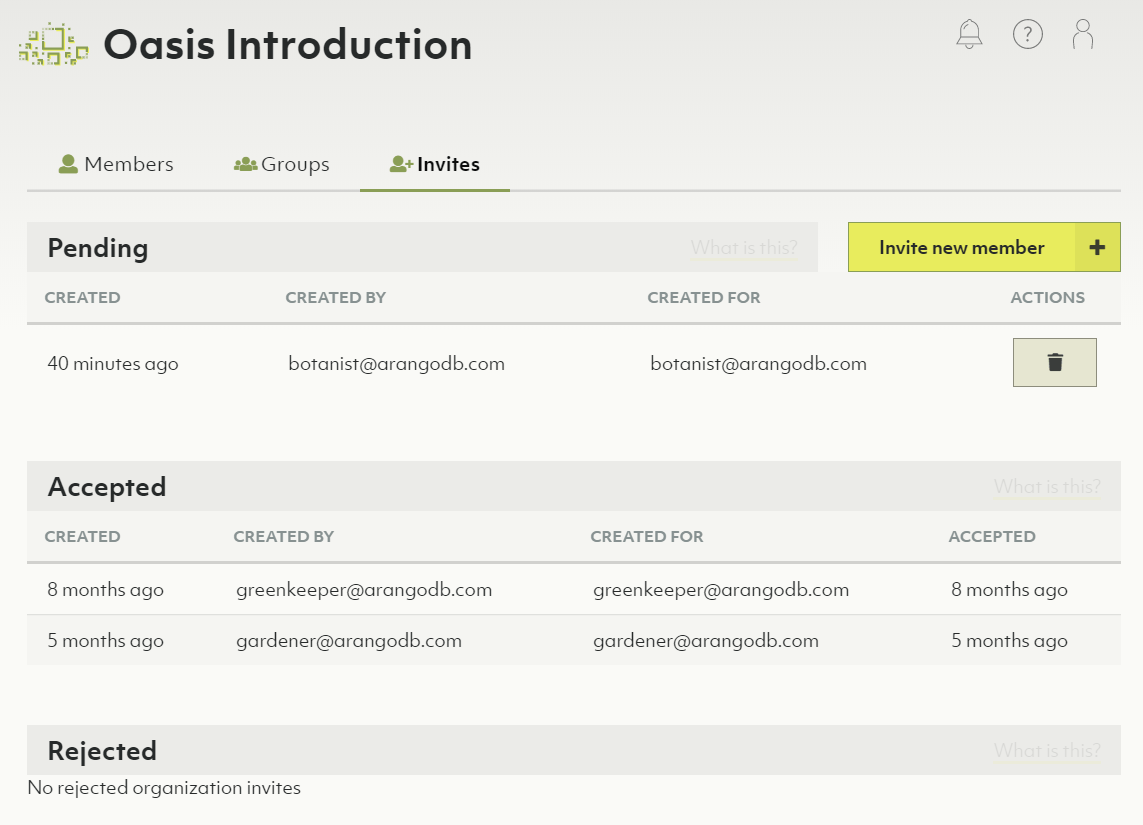Click the Accepted column header in Accepted table
This screenshot has height=825, width=1143.
991,537
